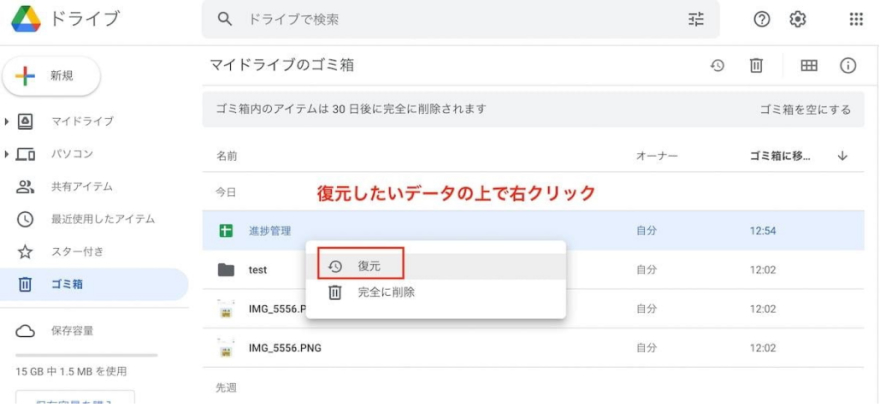Image resolution: width=880 pixels, height=404 pixels.
Task: Select the 進捗管理 spreadsheet row
Action: pos(533,231)
